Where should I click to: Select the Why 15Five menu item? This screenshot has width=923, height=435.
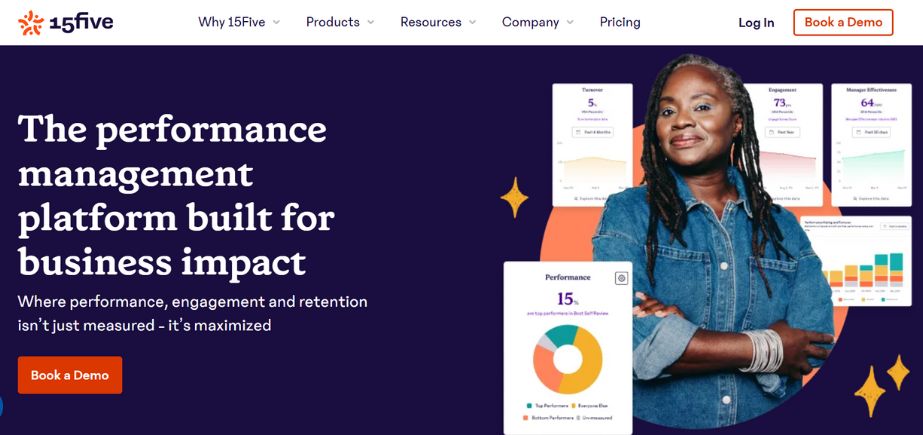231,22
